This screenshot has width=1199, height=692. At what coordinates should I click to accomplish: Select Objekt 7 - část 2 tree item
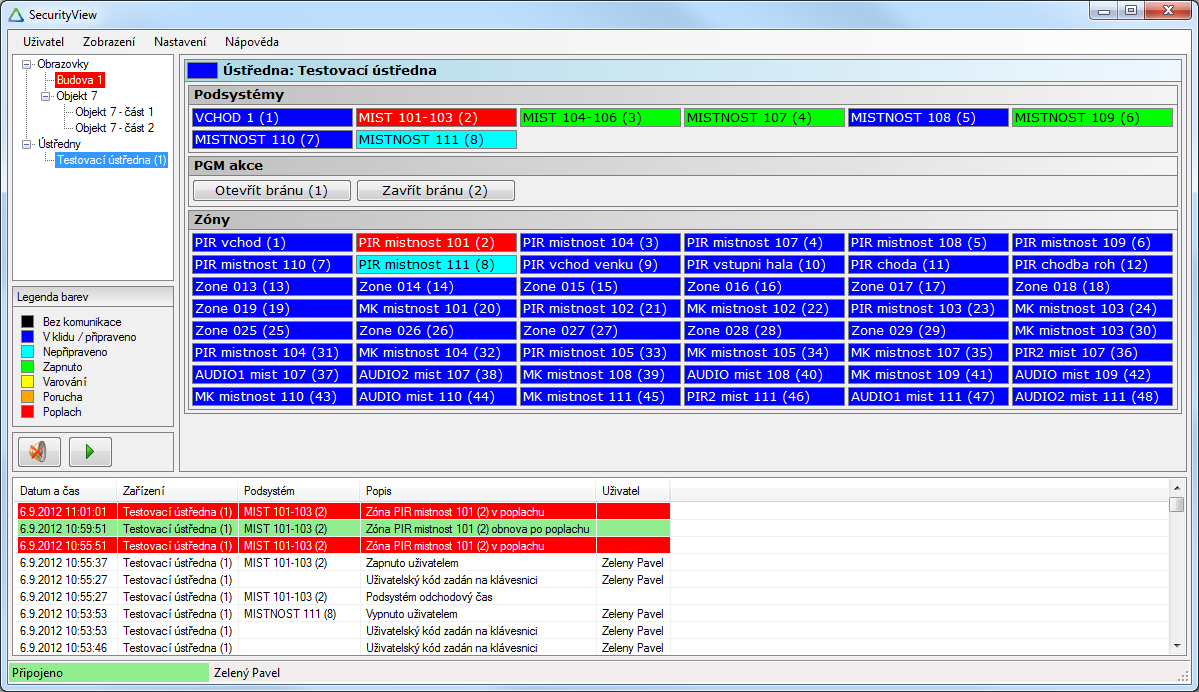click(x=114, y=128)
